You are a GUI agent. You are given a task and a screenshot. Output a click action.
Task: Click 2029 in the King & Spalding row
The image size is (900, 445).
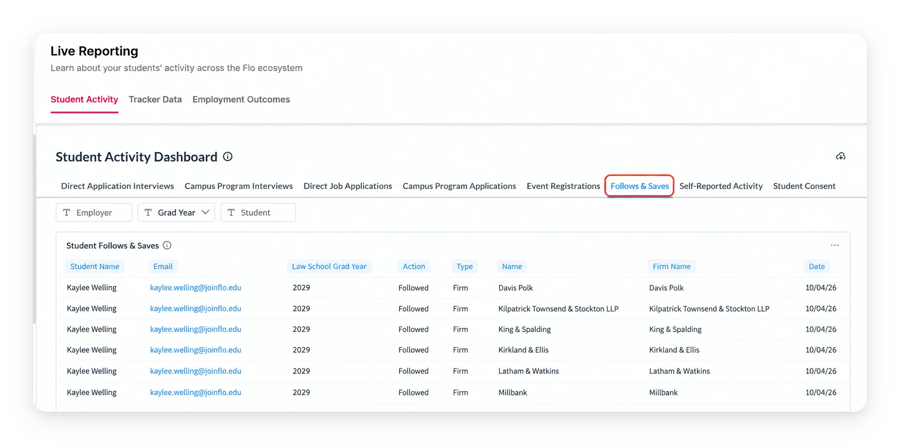[301, 329]
